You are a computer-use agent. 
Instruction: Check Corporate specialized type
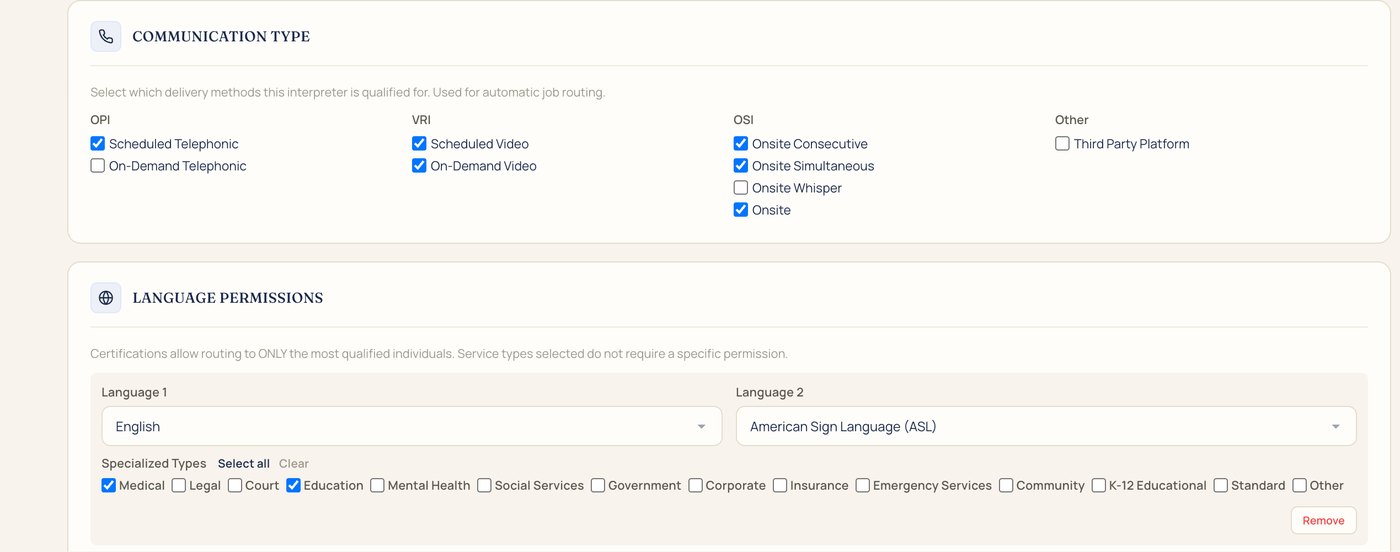point(695,486)
